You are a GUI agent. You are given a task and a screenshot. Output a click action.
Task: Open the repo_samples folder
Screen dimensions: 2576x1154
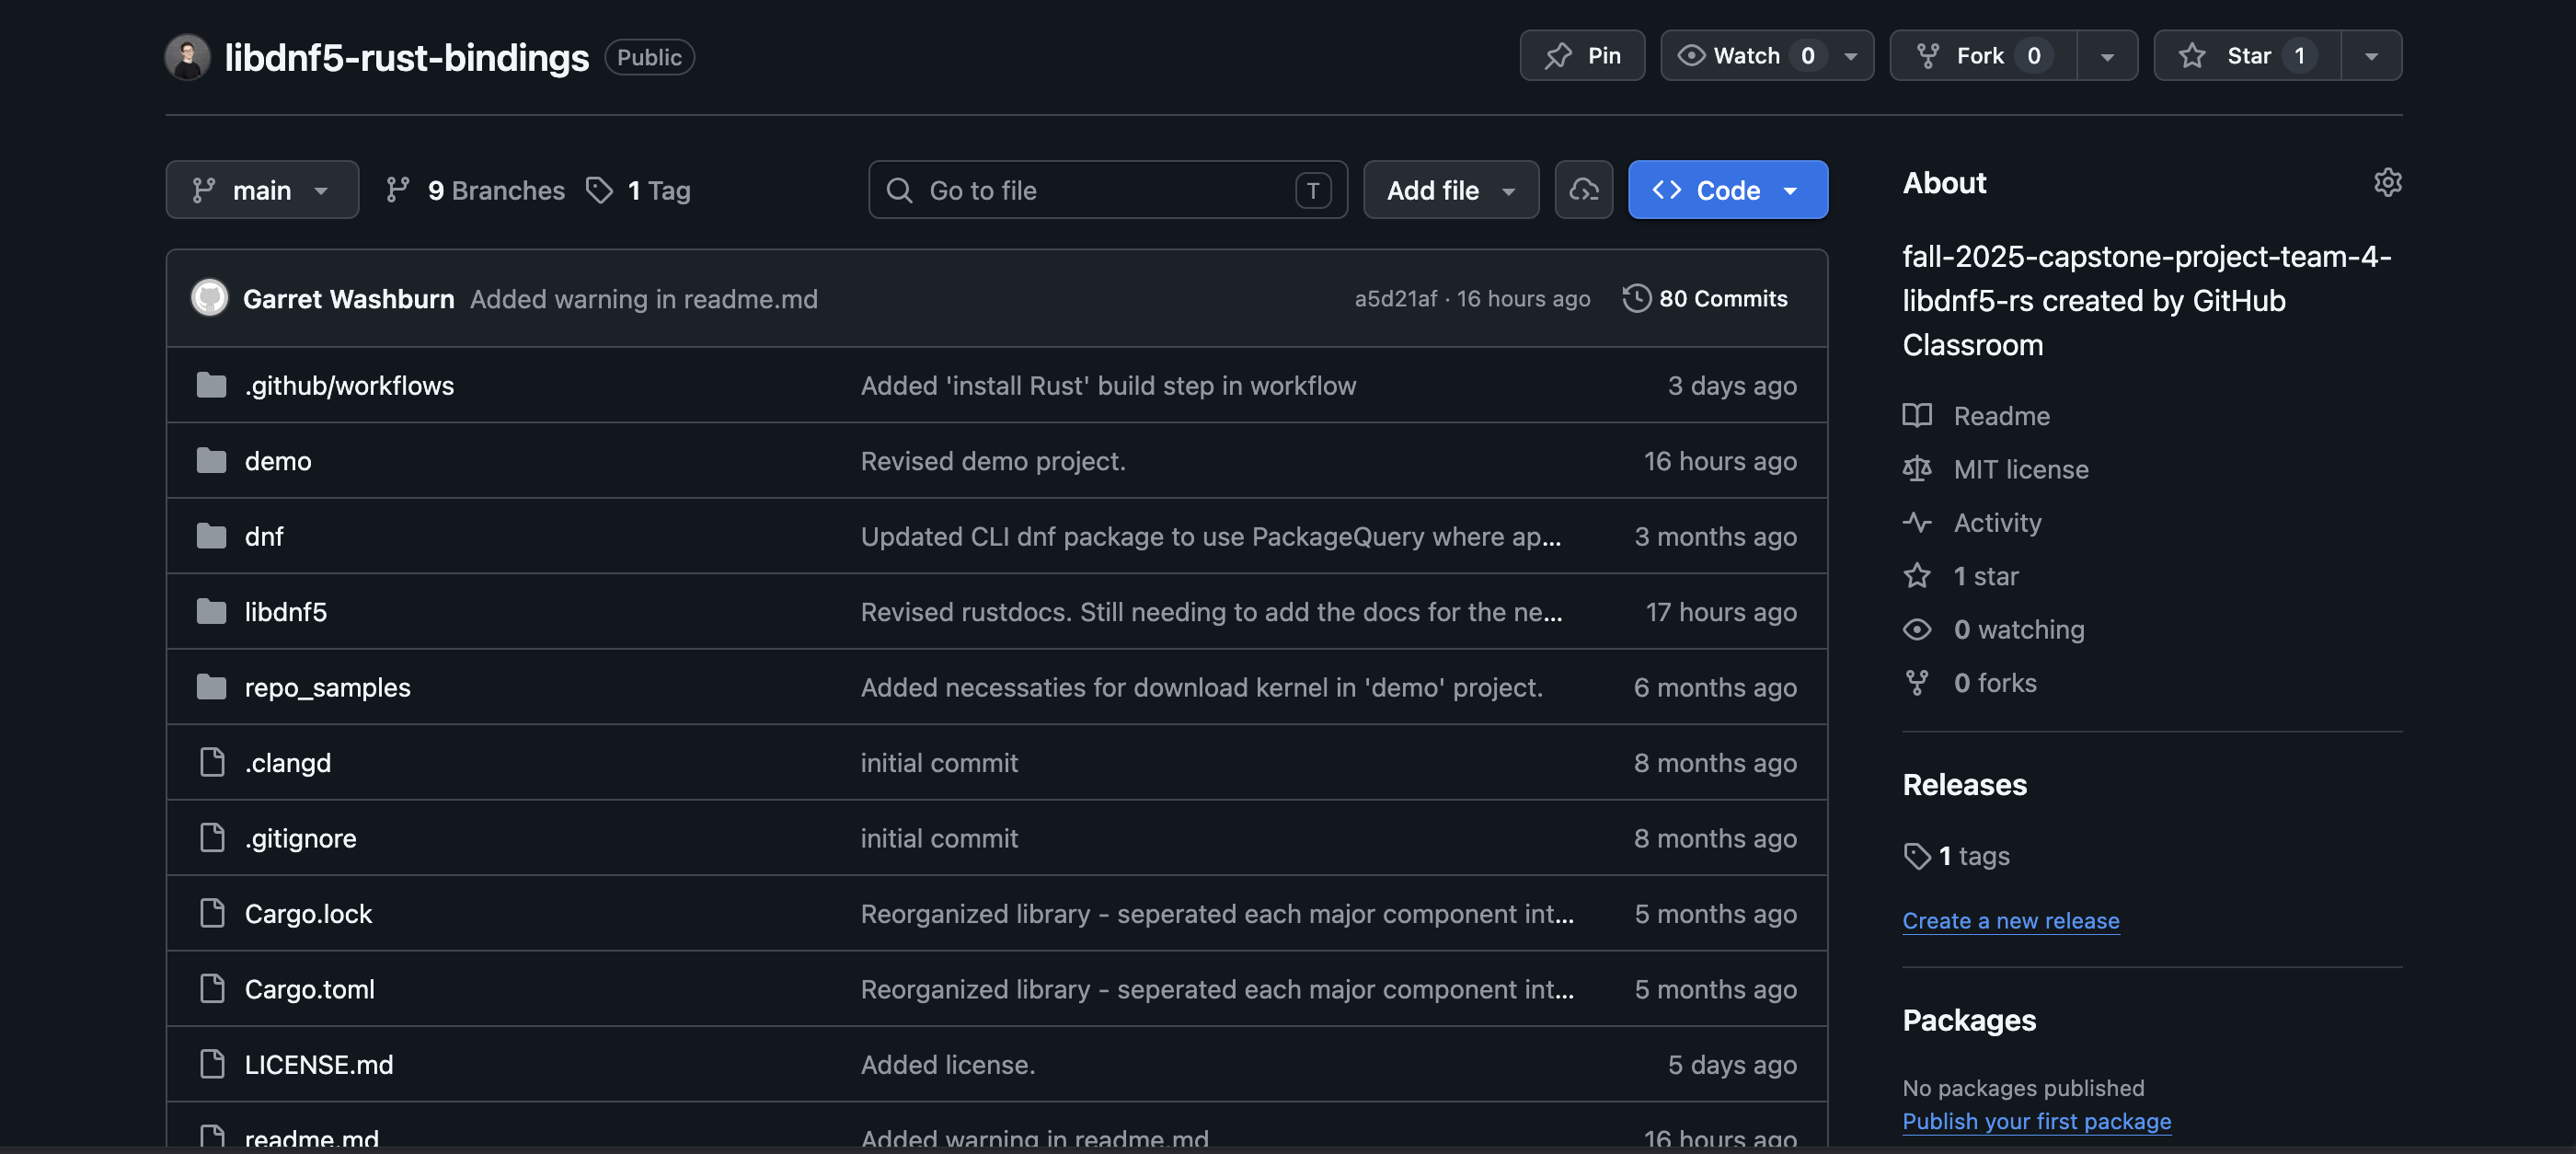(x=328, y=687)
